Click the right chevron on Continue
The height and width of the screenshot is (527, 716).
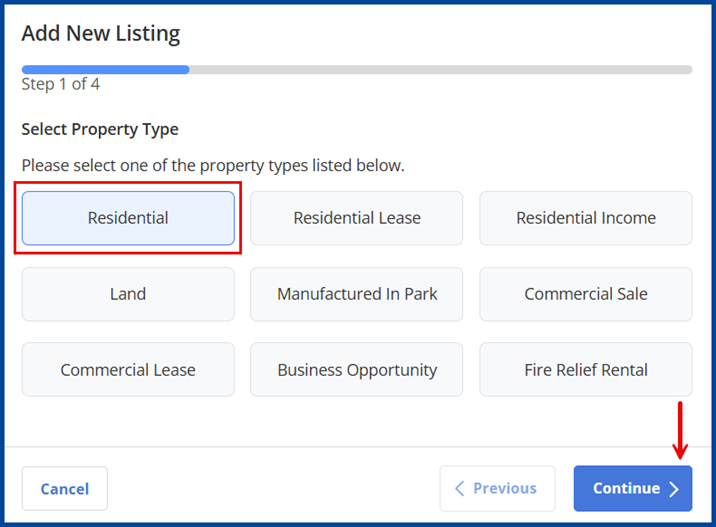point(674,489)
